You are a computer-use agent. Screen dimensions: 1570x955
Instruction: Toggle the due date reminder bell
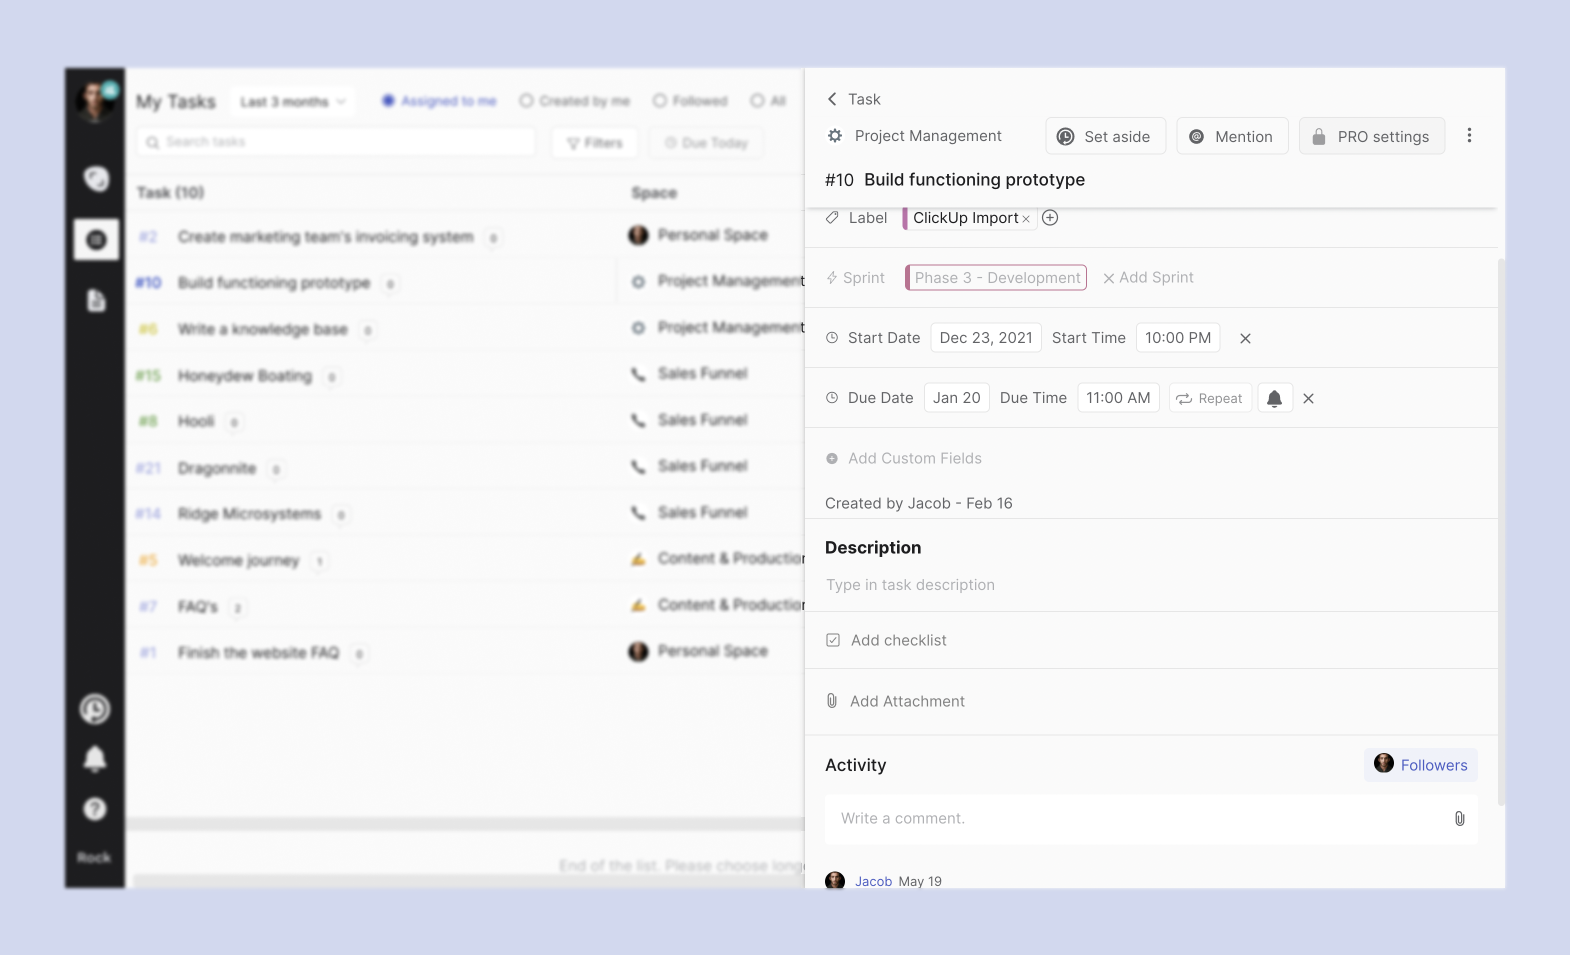tap(1274, 398)
